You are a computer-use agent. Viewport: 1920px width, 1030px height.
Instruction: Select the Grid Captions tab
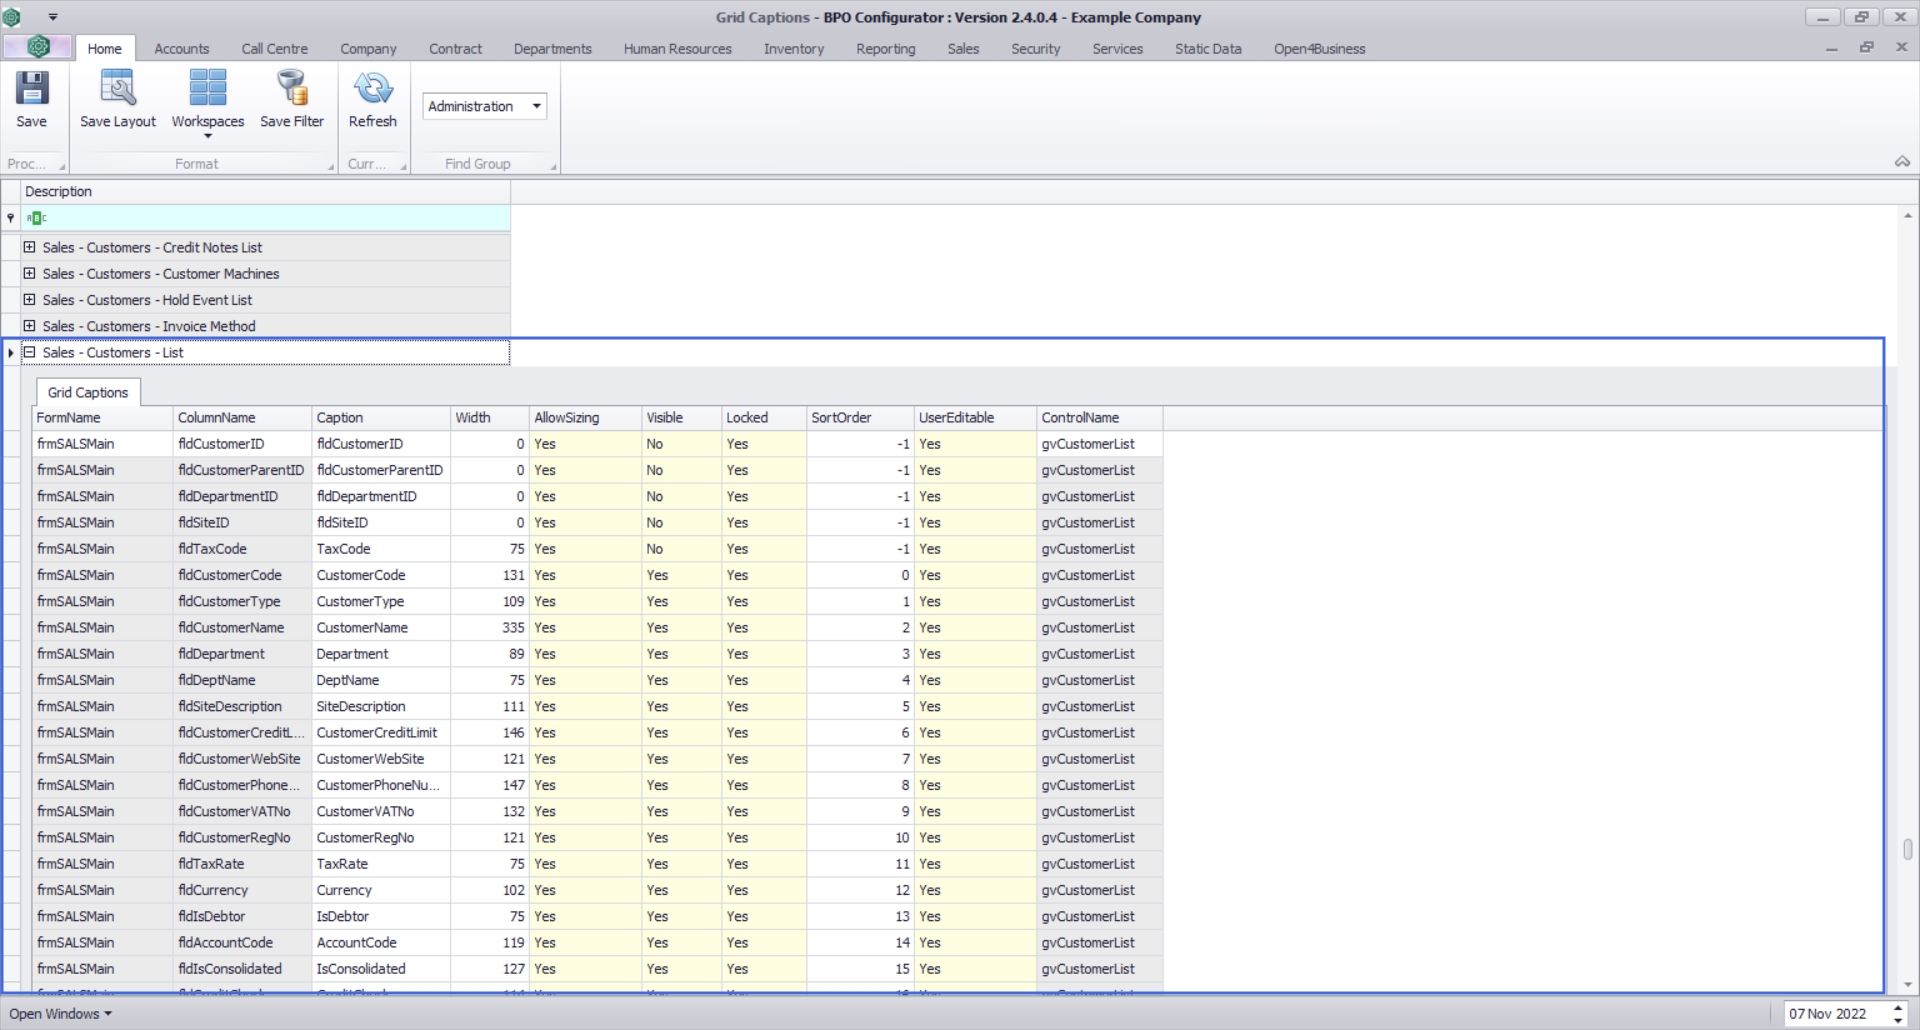coord(88,393)
